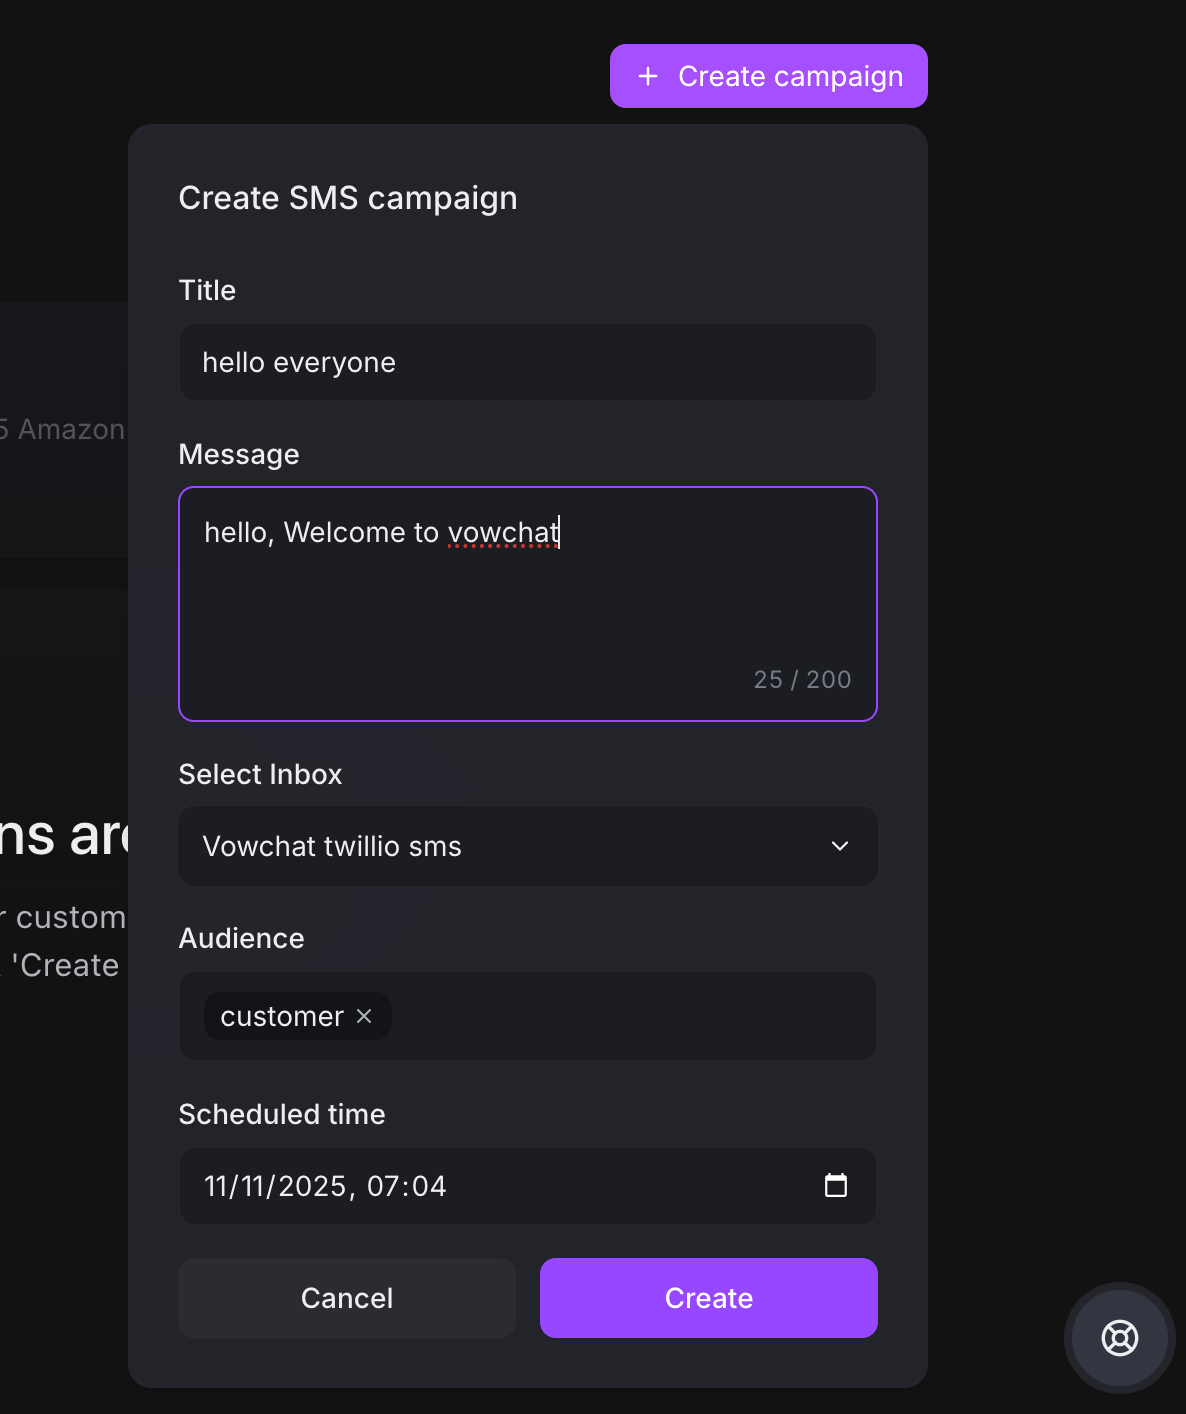Click the plus icon on Create campaign
This screenshot has width=1186, height=1414.
coord(648,76)
